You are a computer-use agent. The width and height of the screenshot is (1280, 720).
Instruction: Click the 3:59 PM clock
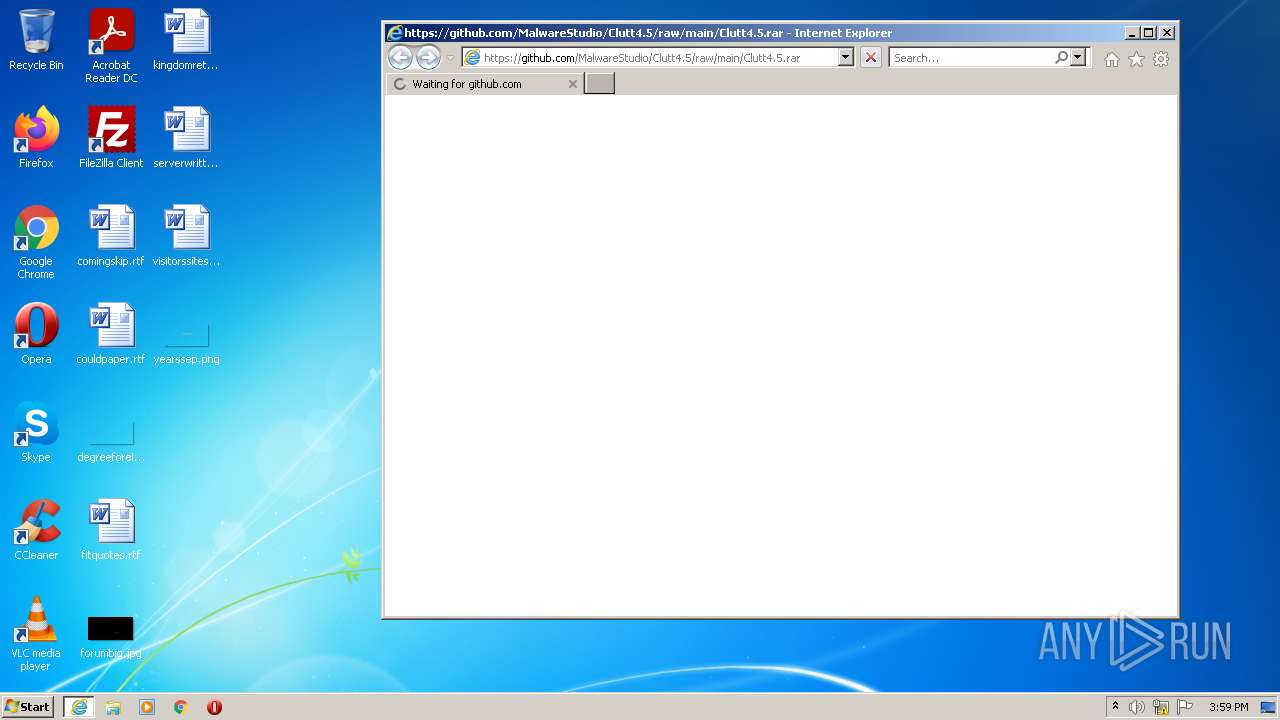(1228, 707)
